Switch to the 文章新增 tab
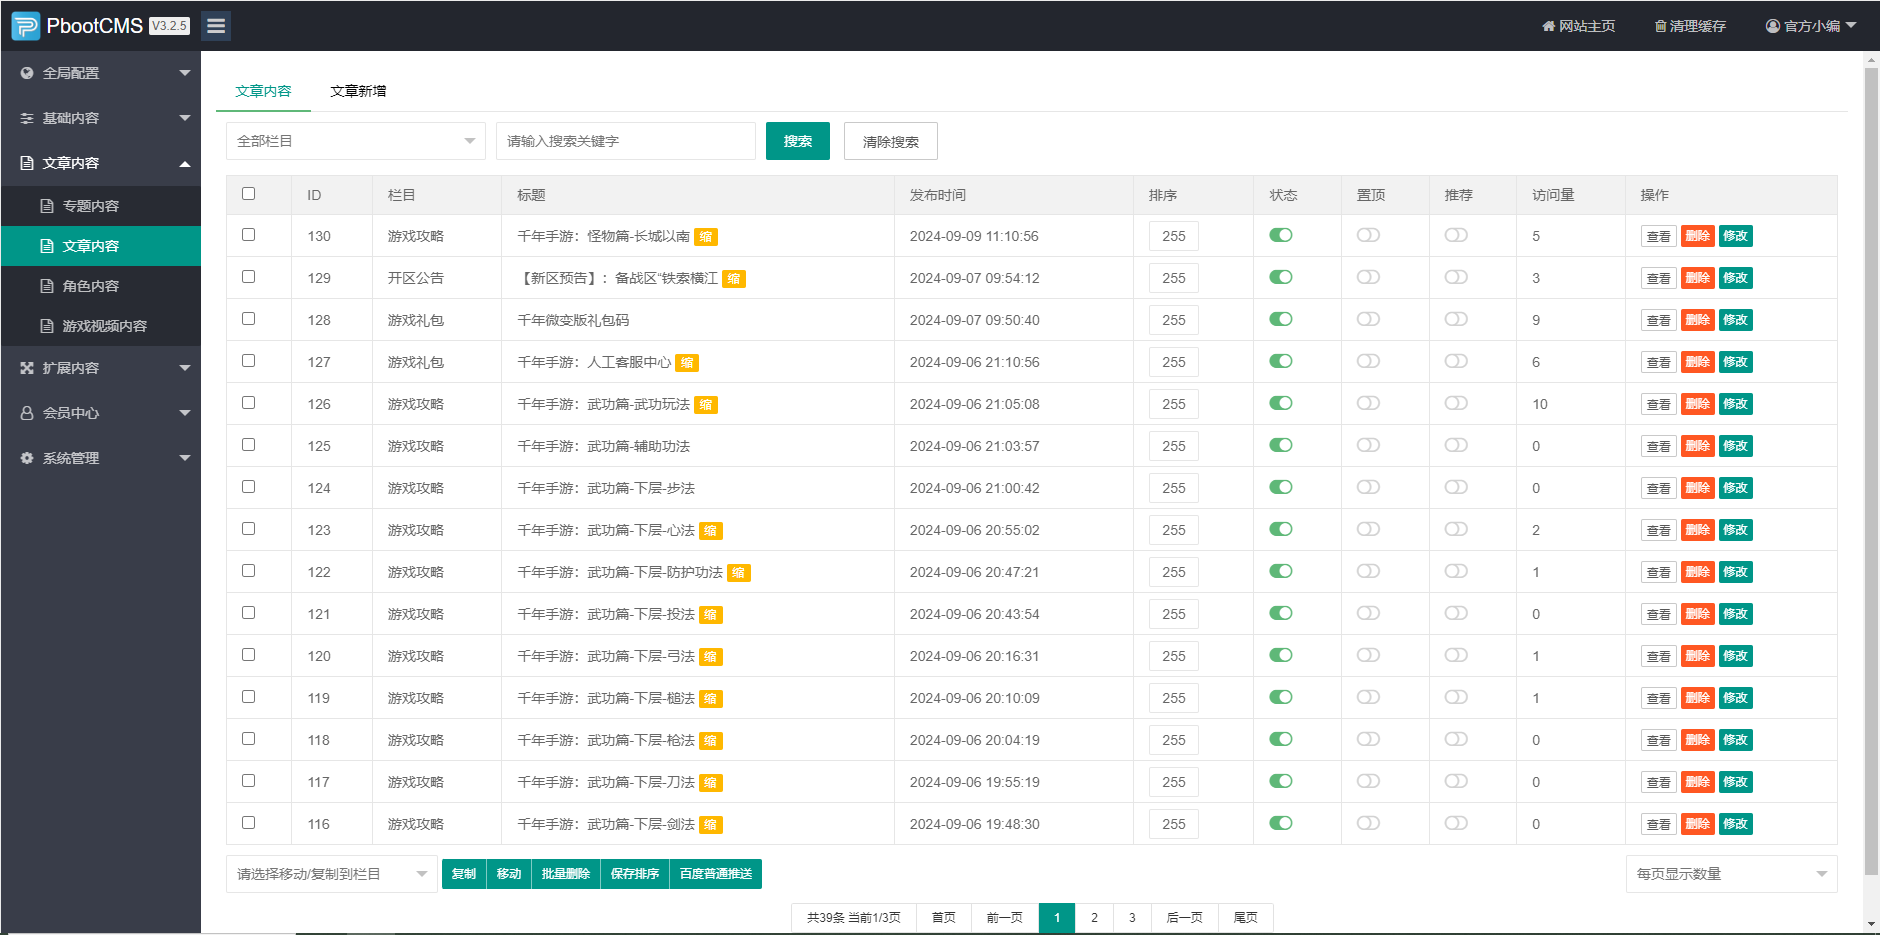The image size is (1880, 935). click(x=358, y=91)
